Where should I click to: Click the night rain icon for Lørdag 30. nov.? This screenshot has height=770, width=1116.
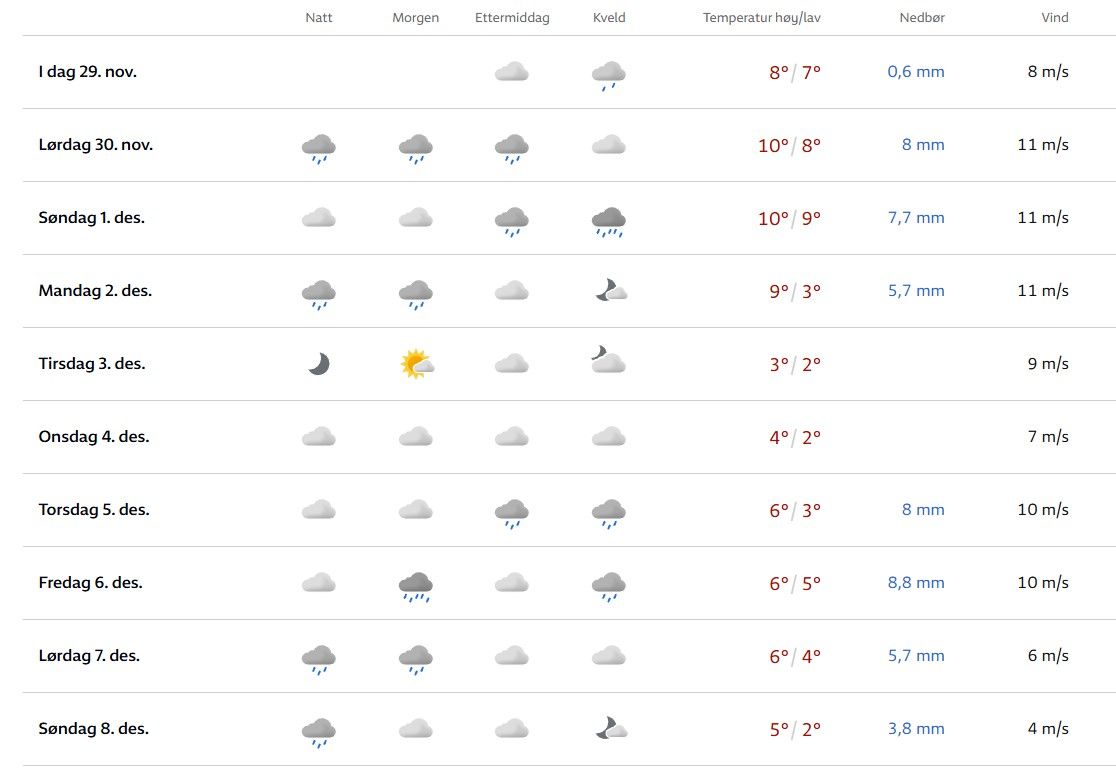(x=318, y=147)
